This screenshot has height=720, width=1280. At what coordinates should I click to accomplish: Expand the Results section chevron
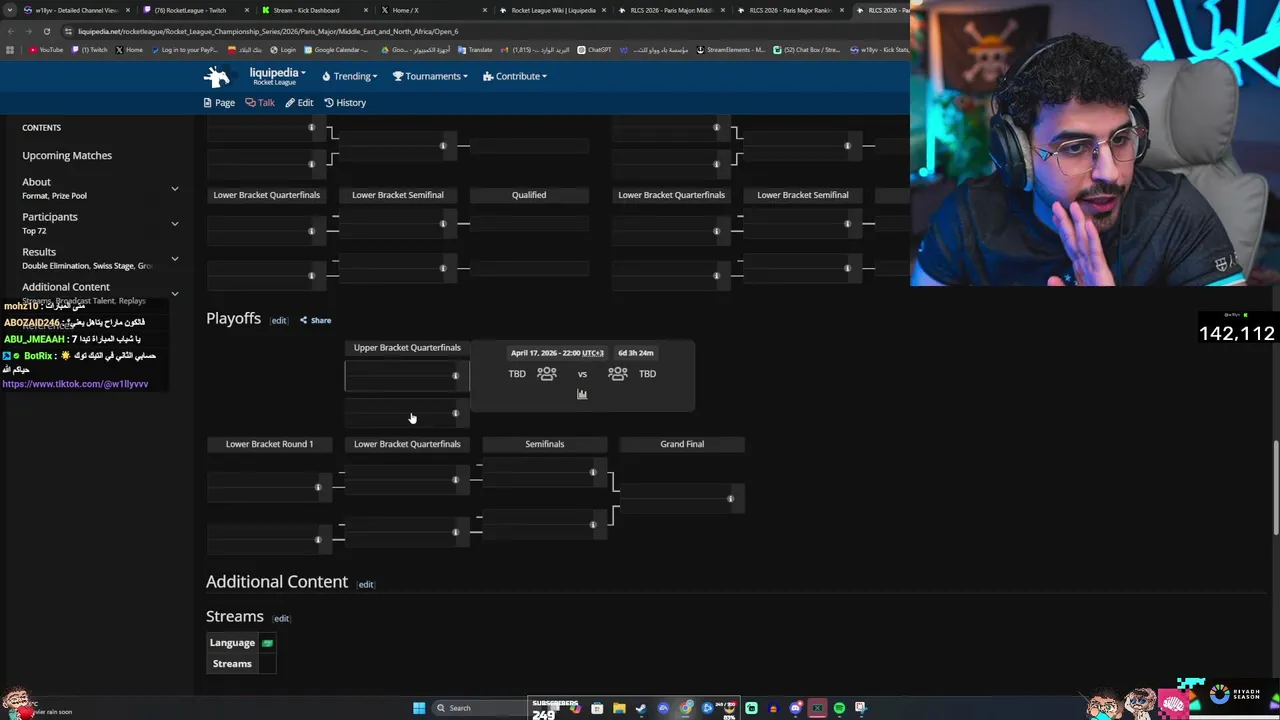coord(175,258)
